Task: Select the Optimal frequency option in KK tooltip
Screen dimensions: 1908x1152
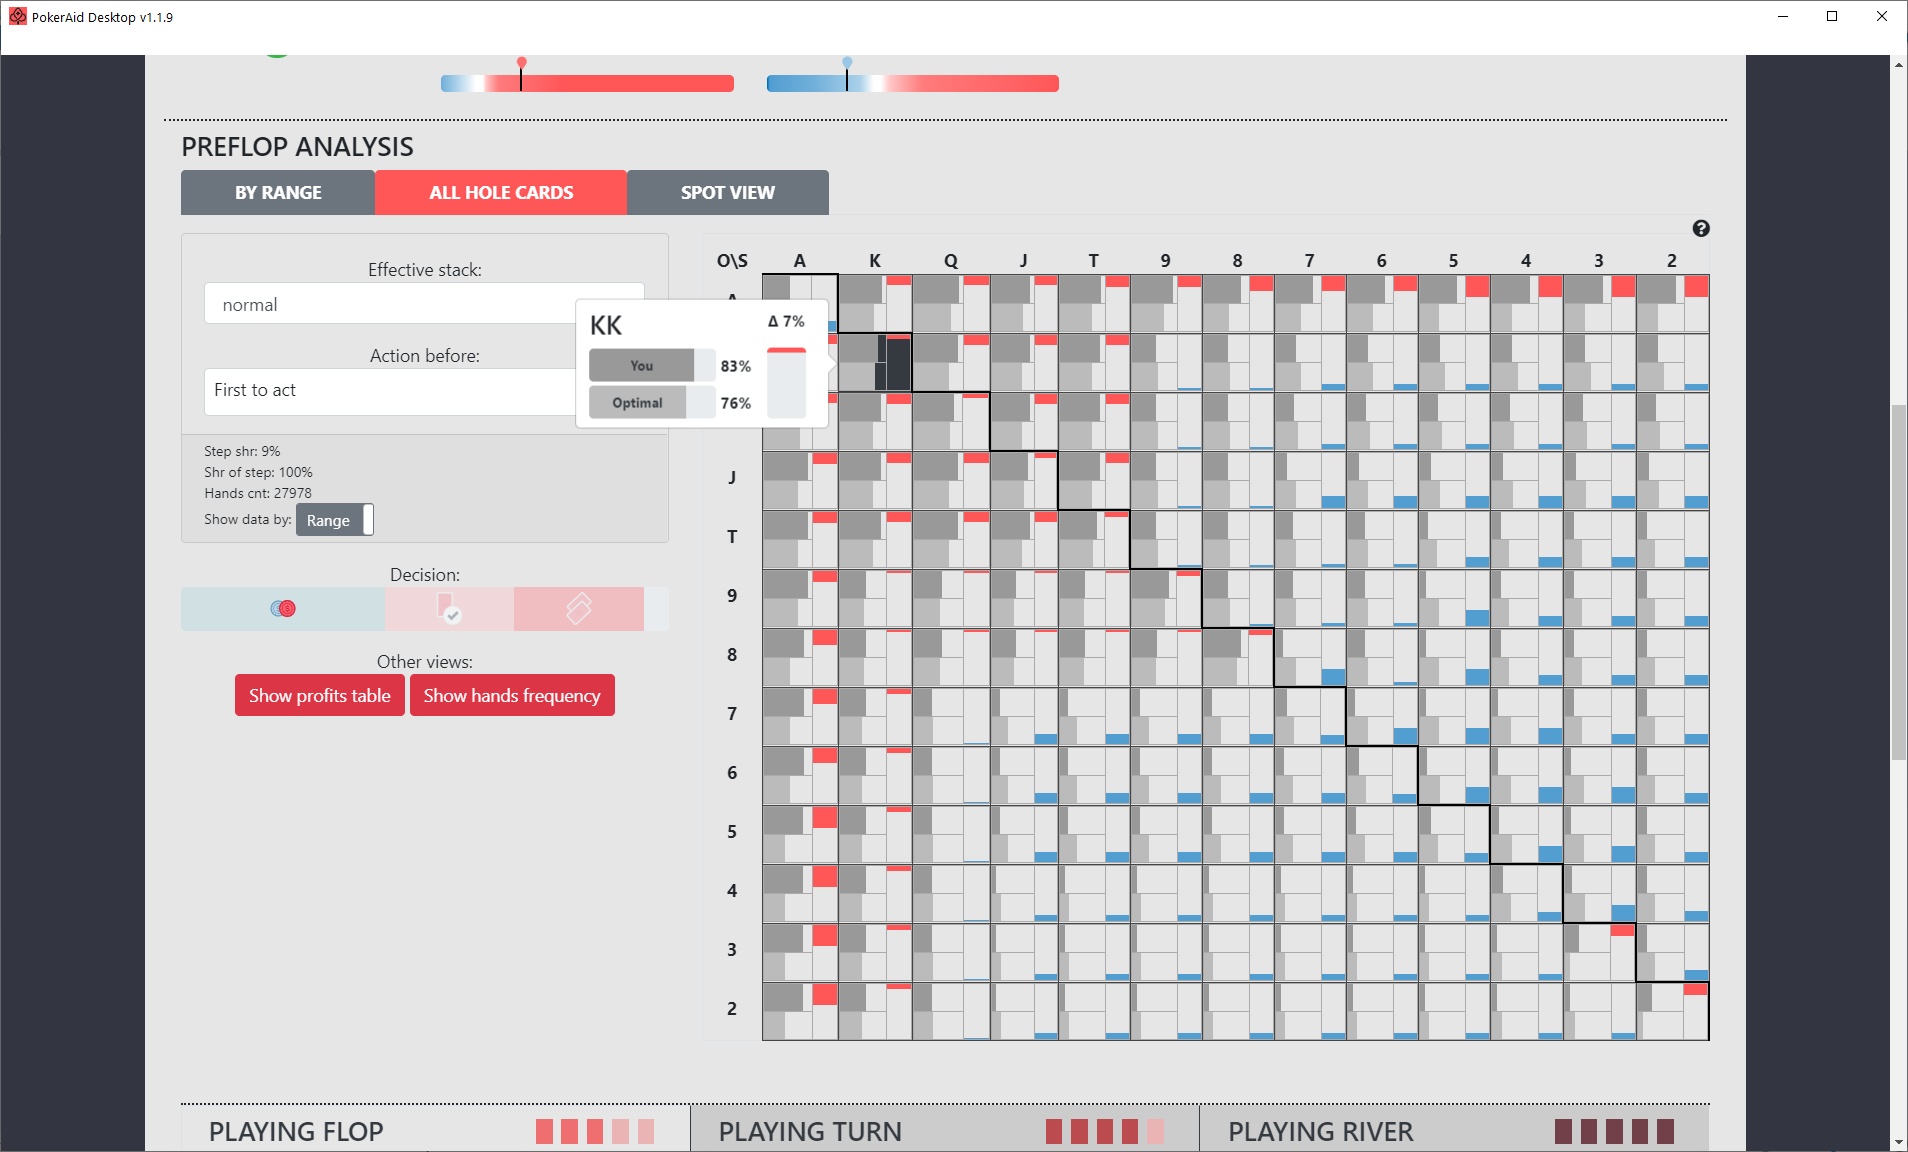Action: click(x=637, y=402)
